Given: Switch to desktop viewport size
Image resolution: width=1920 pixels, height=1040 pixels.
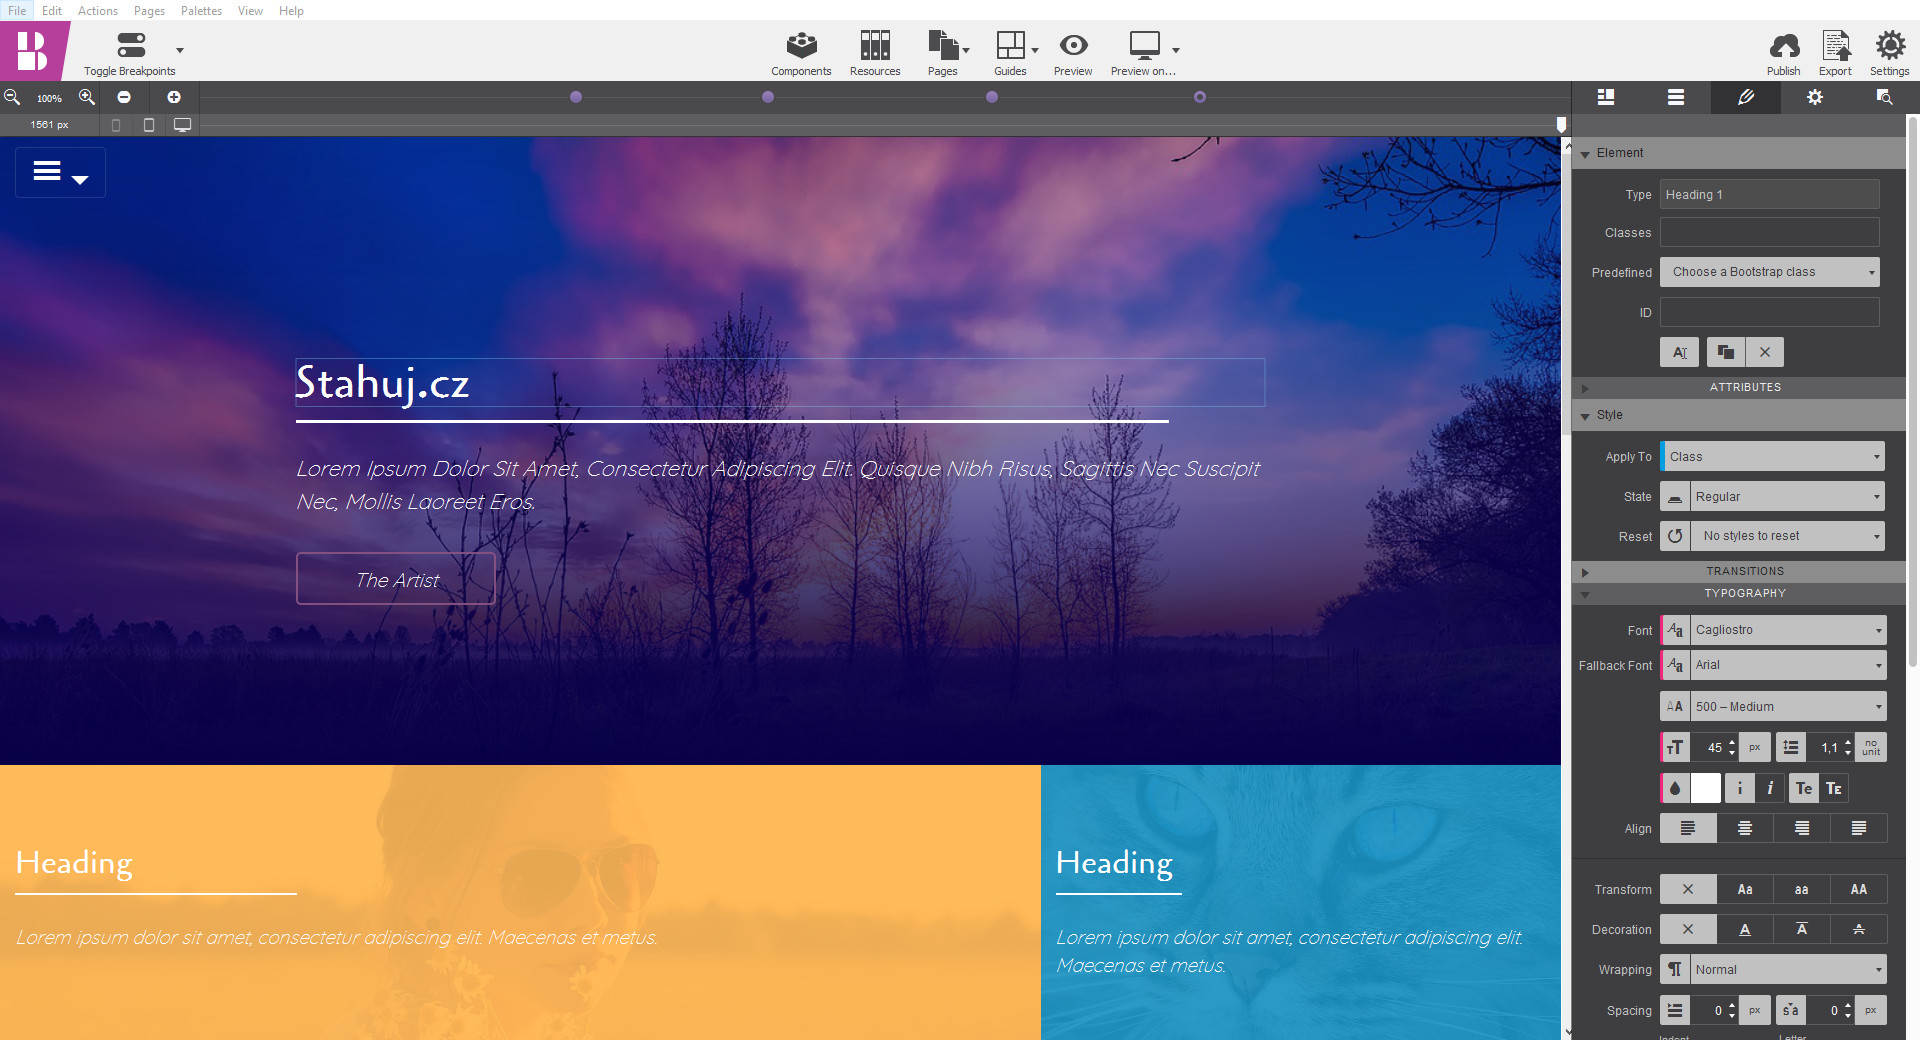Looking at the screenshot, I should tap(182, 125).
